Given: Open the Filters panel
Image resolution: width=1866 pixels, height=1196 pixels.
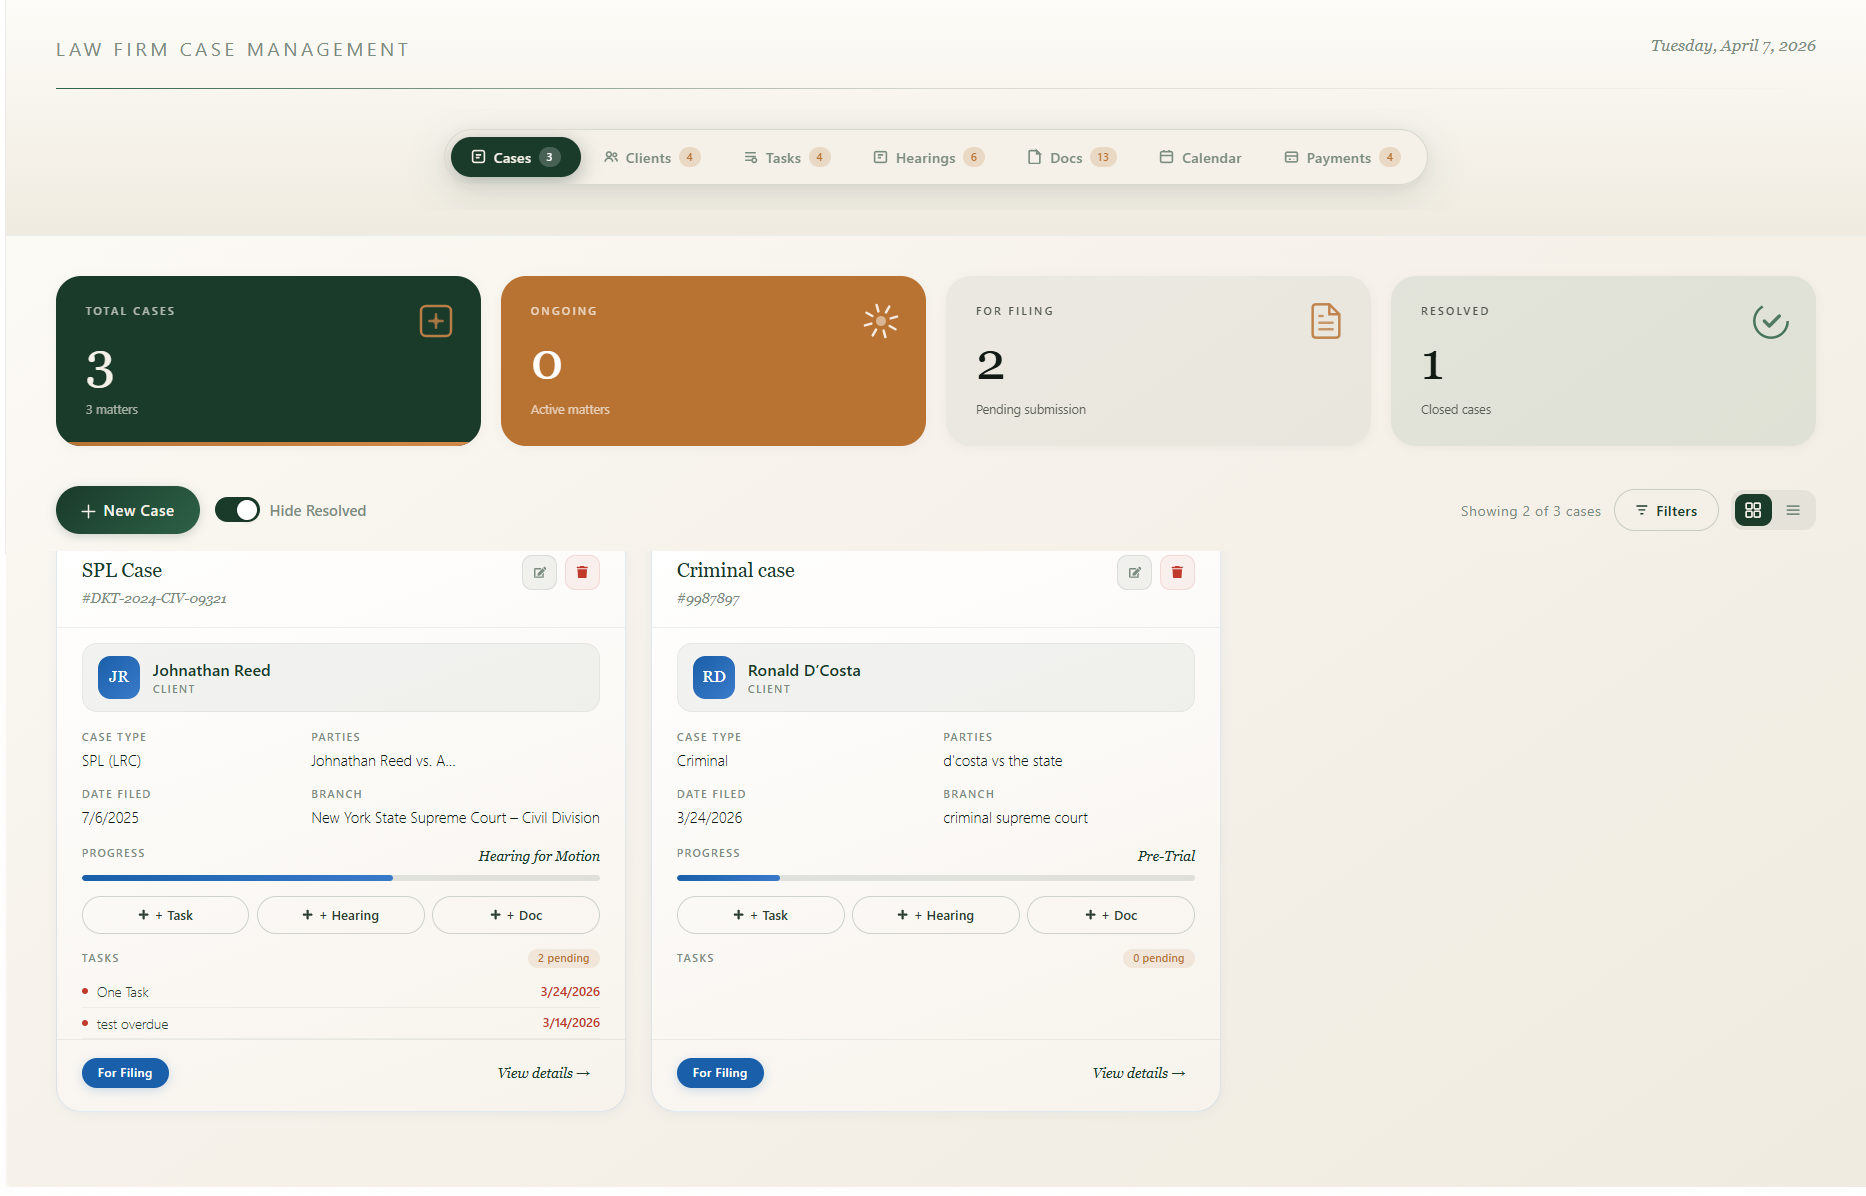Looking at the screenshot, I should pyautogui.click(x=1665, y=510).
